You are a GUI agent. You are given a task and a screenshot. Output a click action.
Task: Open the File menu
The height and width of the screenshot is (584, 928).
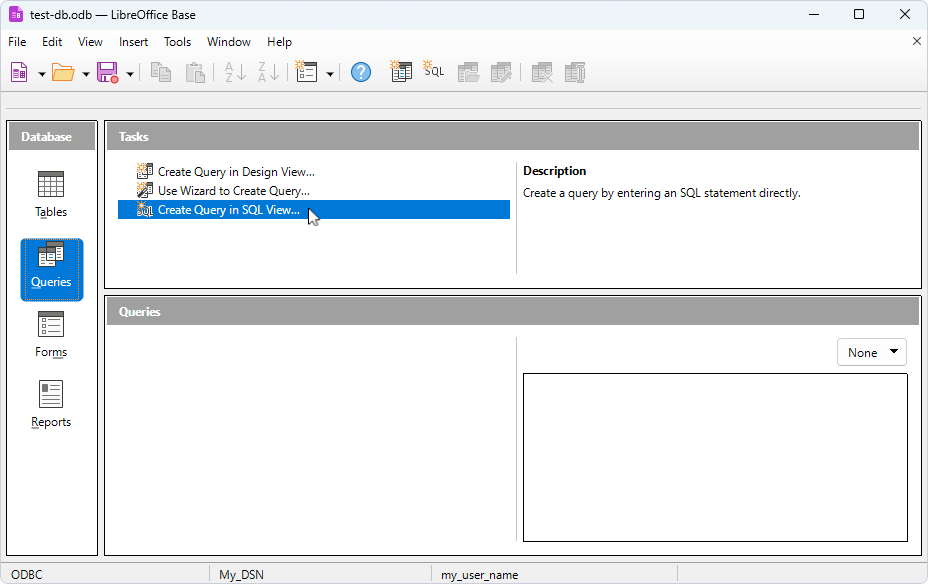tap(17, 42)
